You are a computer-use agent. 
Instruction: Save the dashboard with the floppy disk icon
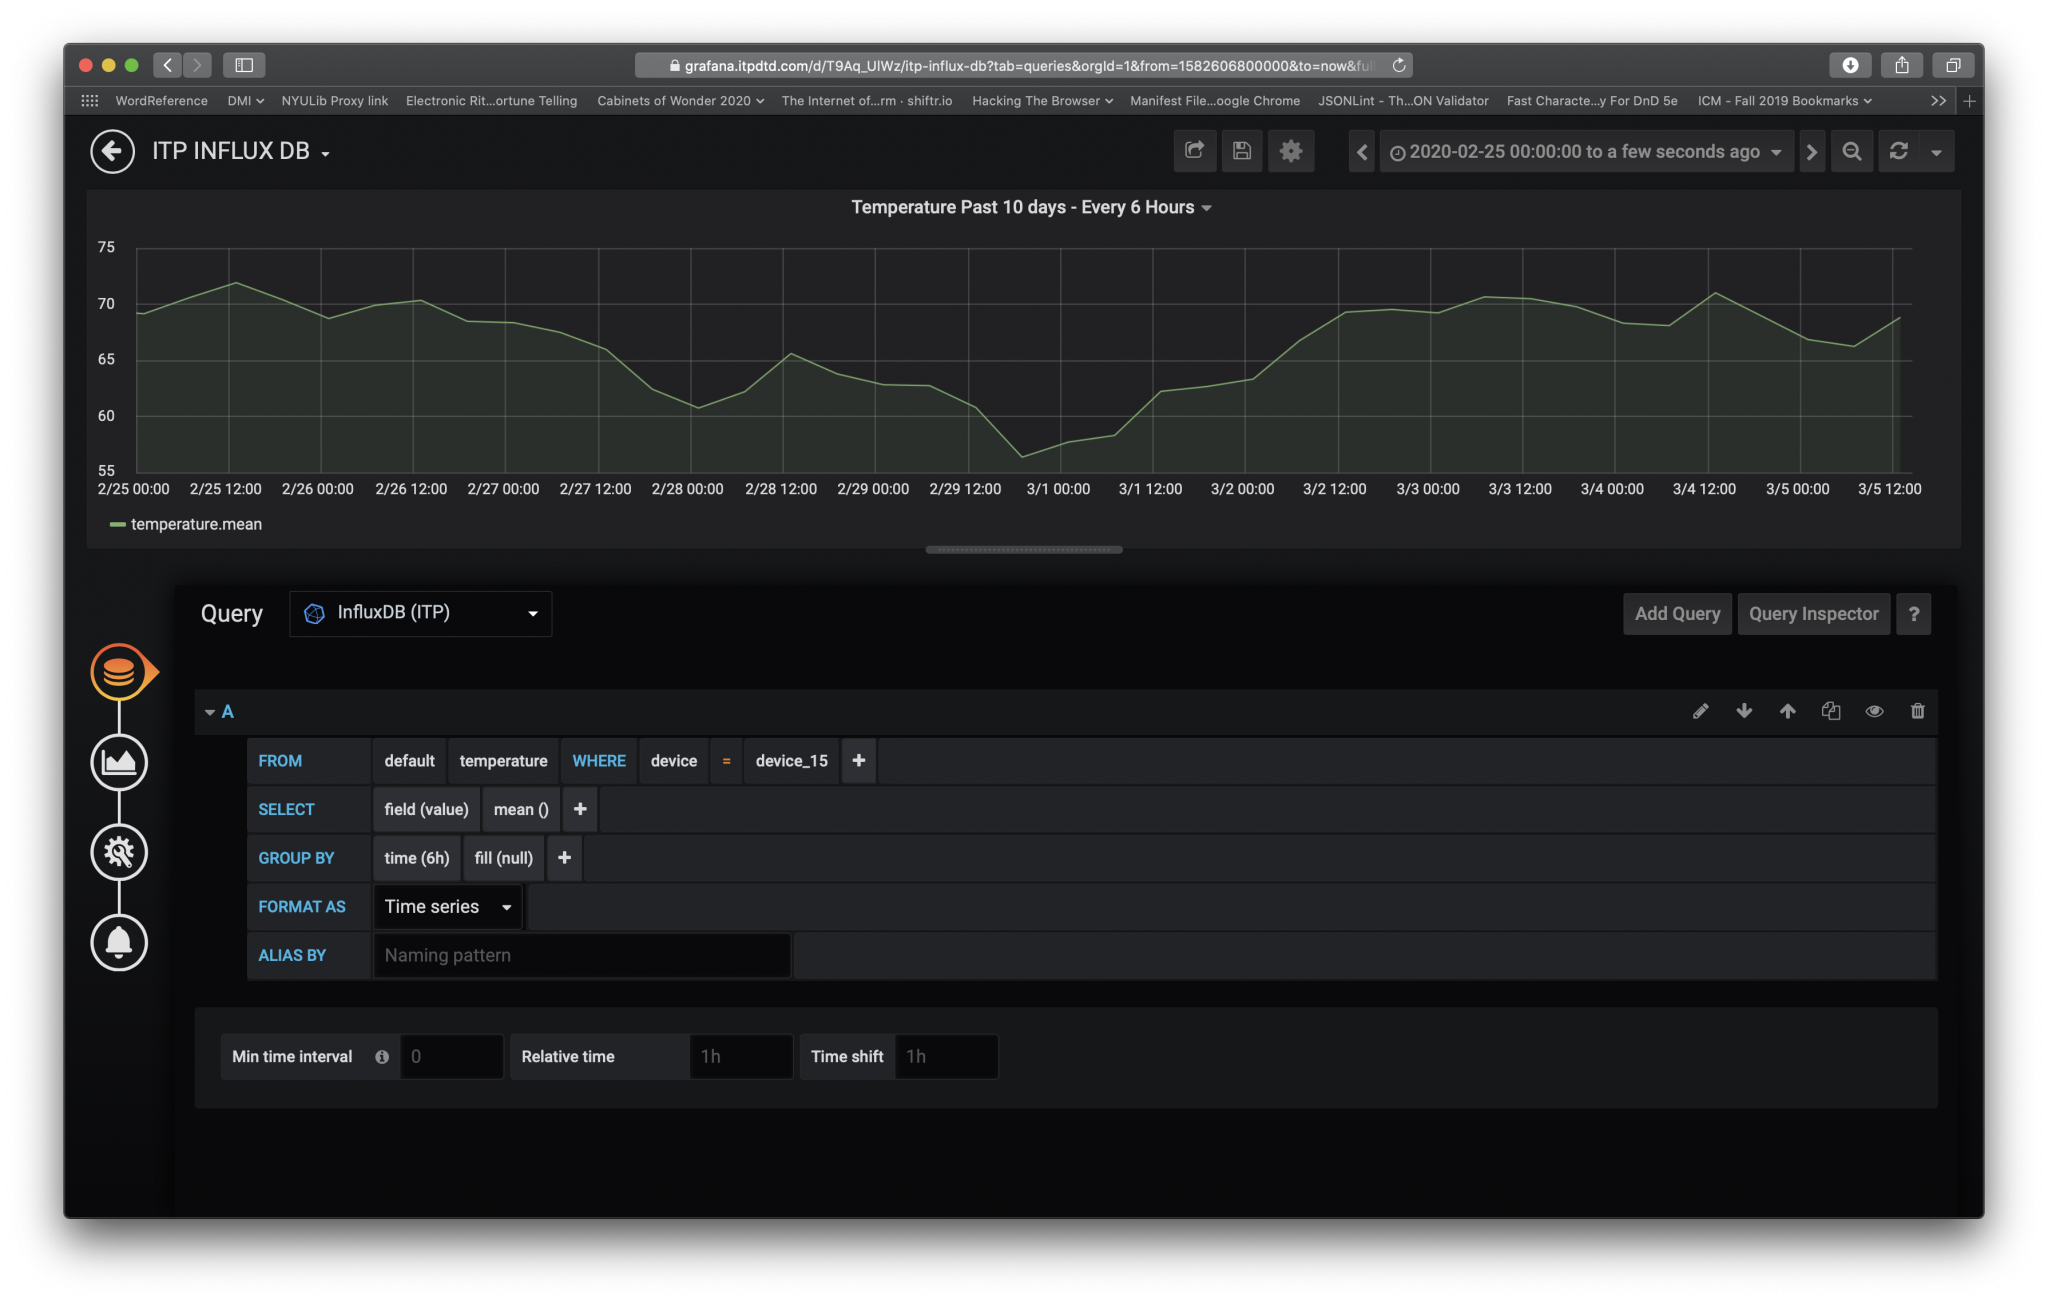1242,151
